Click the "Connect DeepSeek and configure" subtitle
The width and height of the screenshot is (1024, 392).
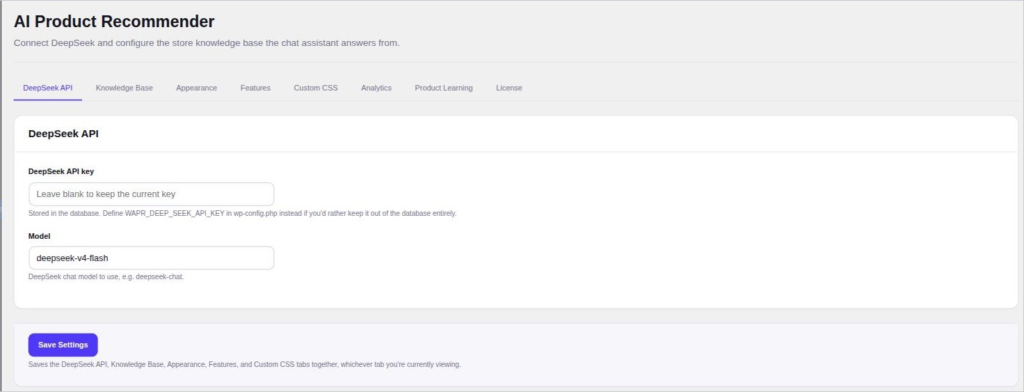pos(206,43)
